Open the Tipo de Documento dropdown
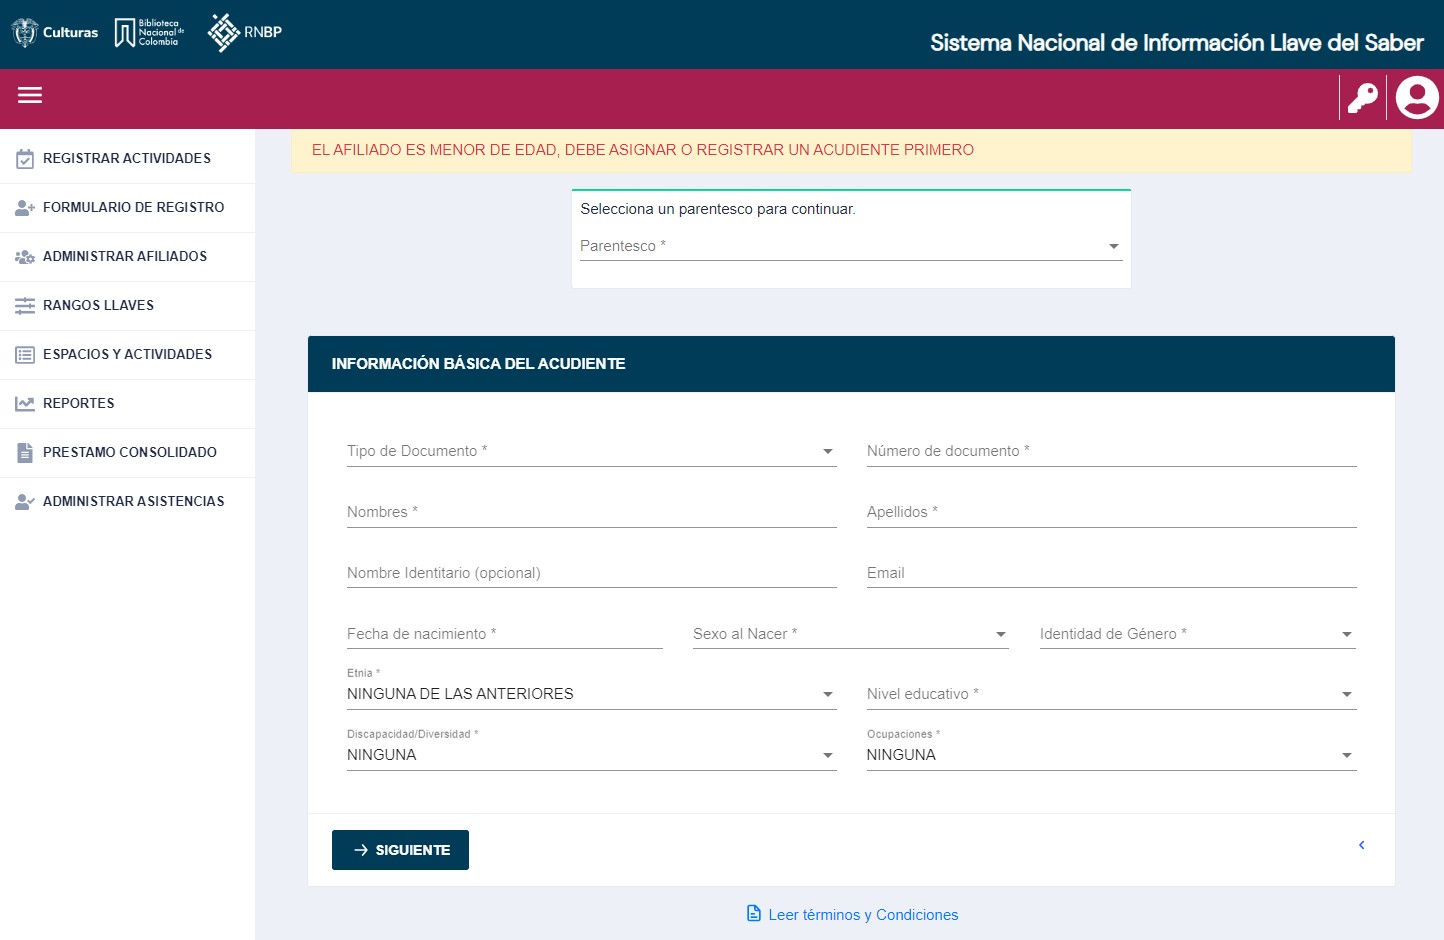Screen dimensions: 1444x940 tap(591, 451)
